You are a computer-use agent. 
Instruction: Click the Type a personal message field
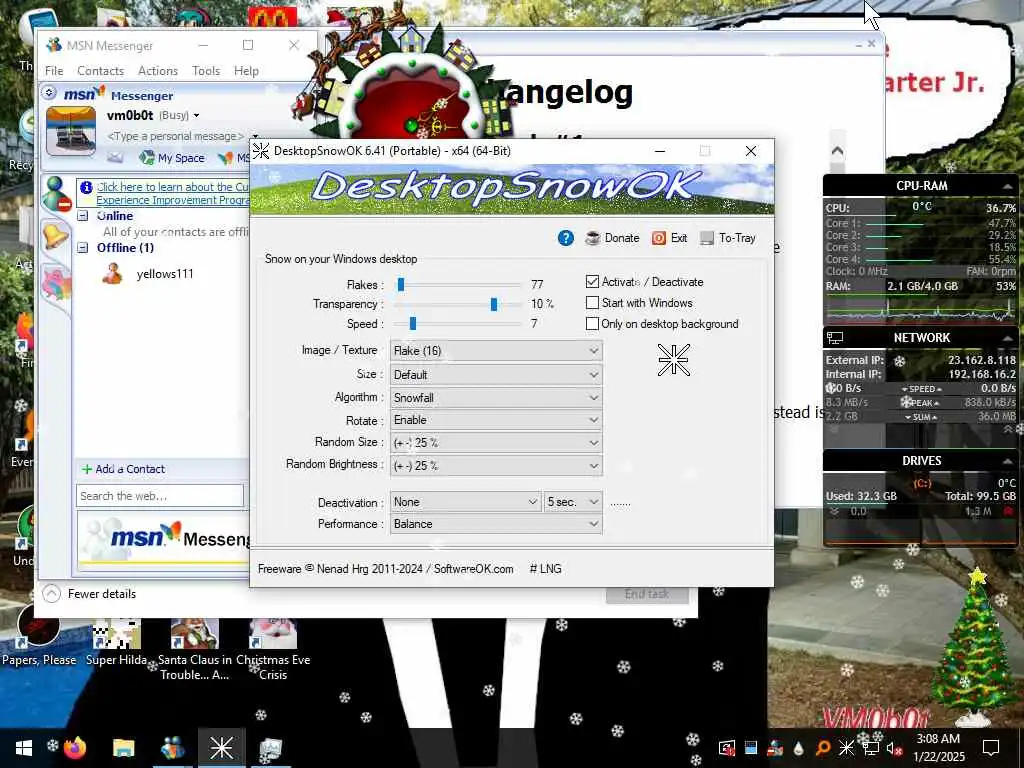pyautogui.click(x=176, y=136)
